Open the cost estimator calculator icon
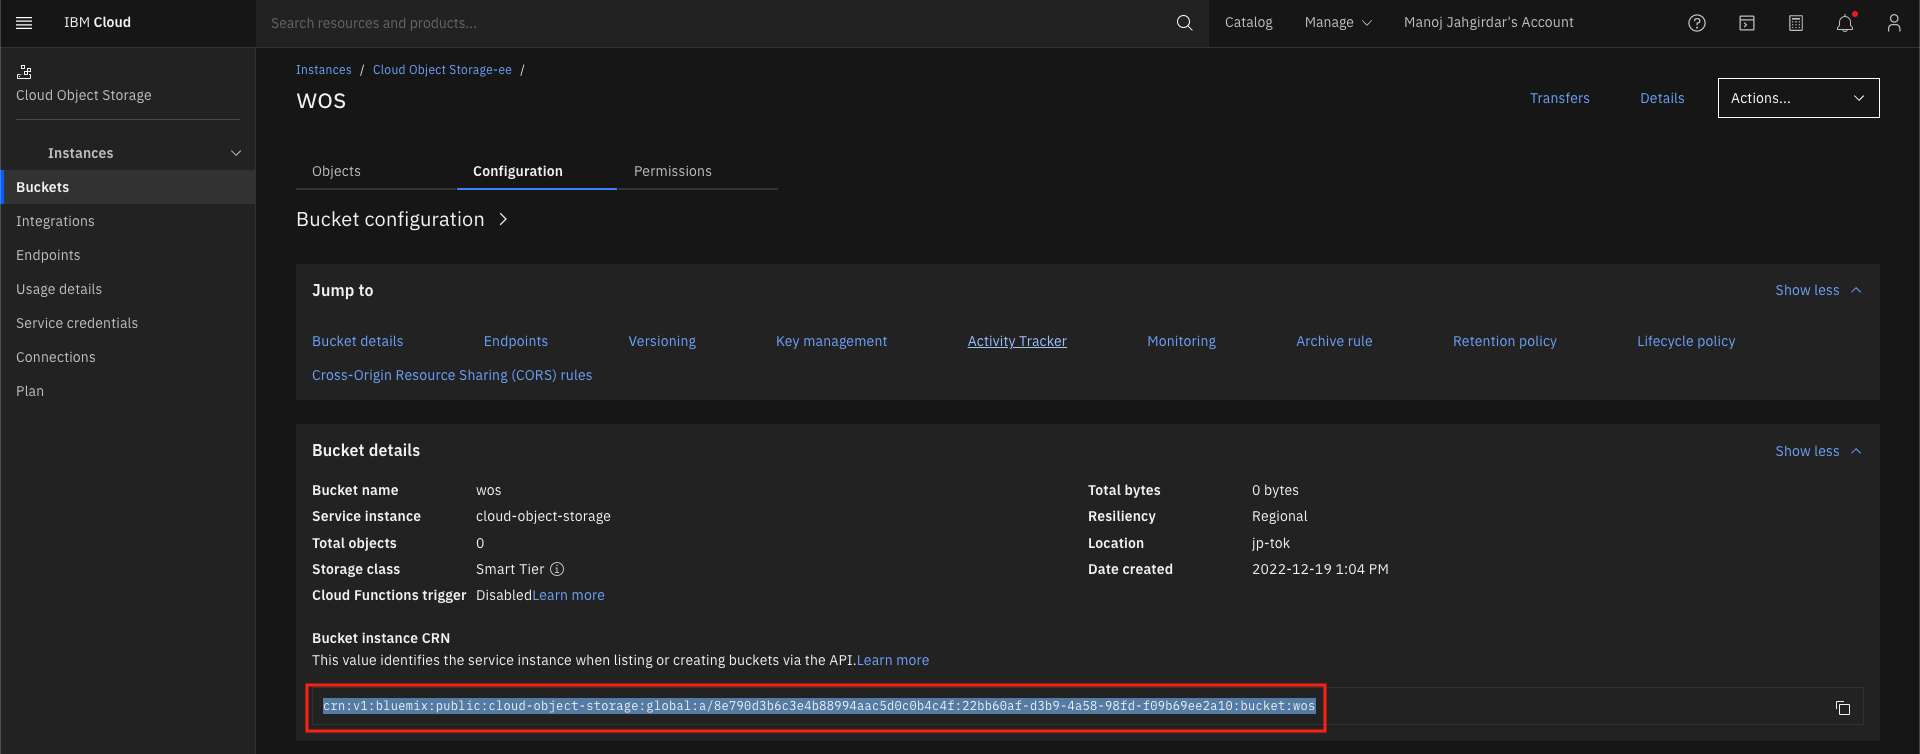 tap(1796, 23)
